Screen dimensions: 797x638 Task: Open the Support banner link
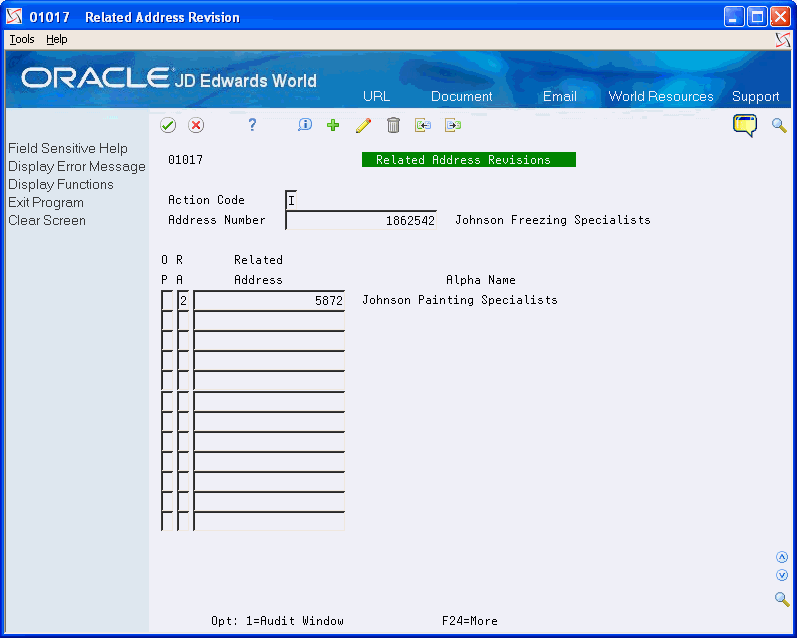pos(755,97)
